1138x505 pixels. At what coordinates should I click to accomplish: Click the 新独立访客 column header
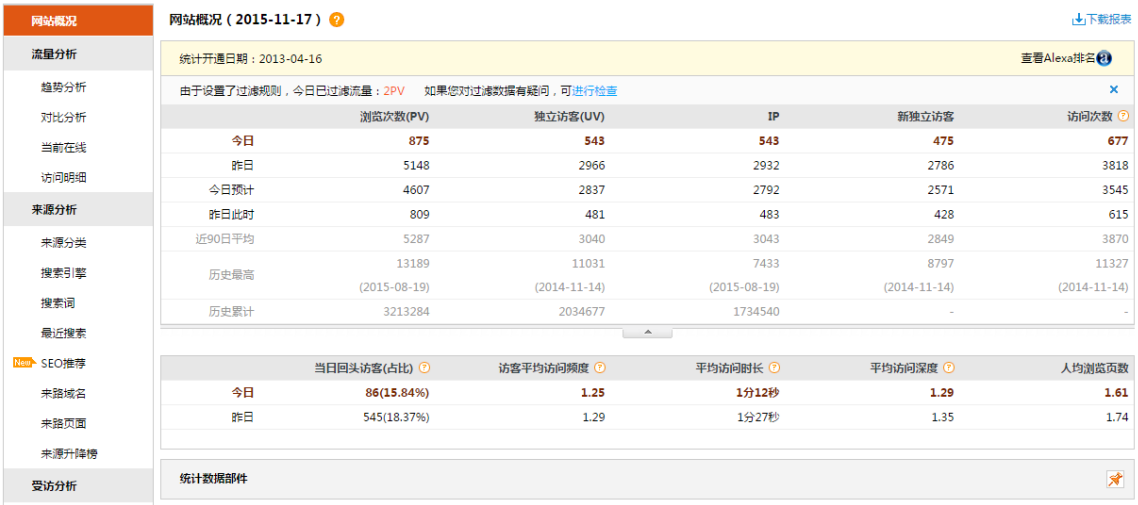[925, 116]
